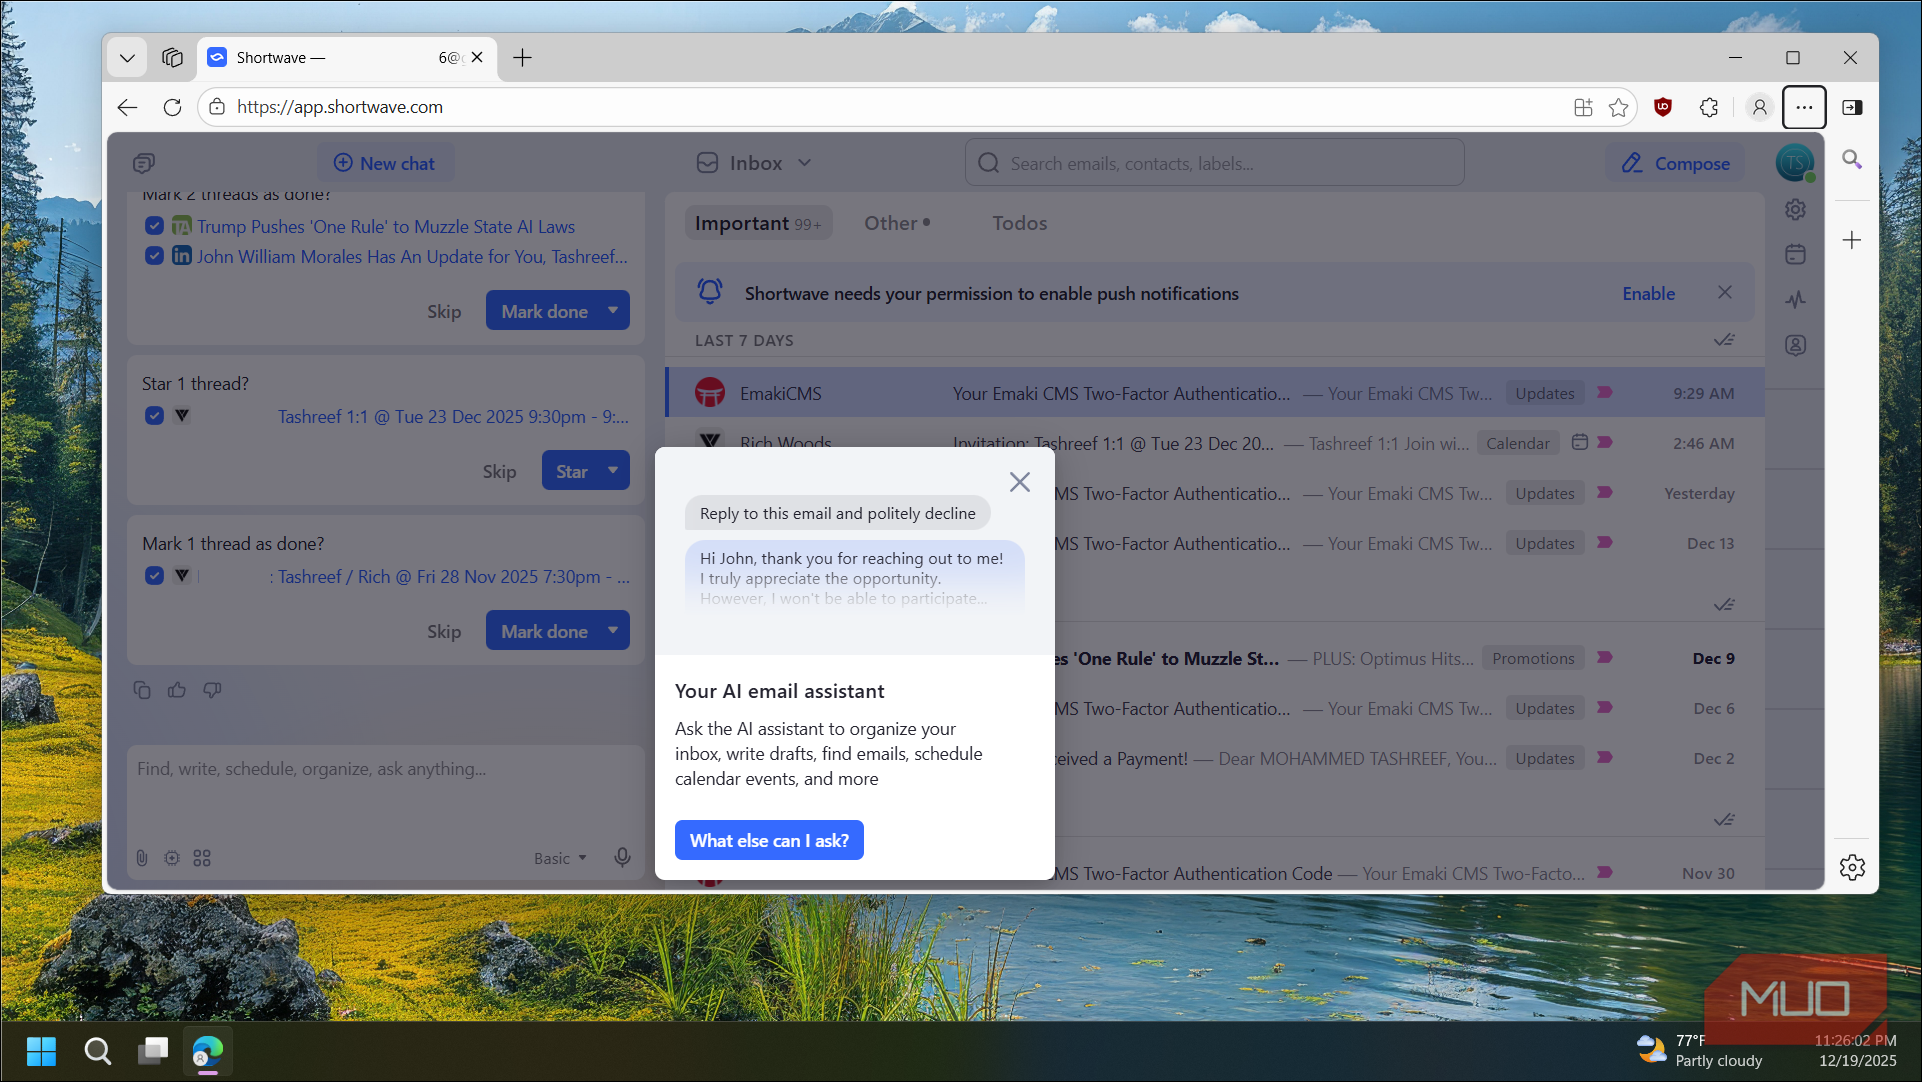Open browser Settings and more menu
This screenshot has width=1922, height=1082.
point(1804,107)
